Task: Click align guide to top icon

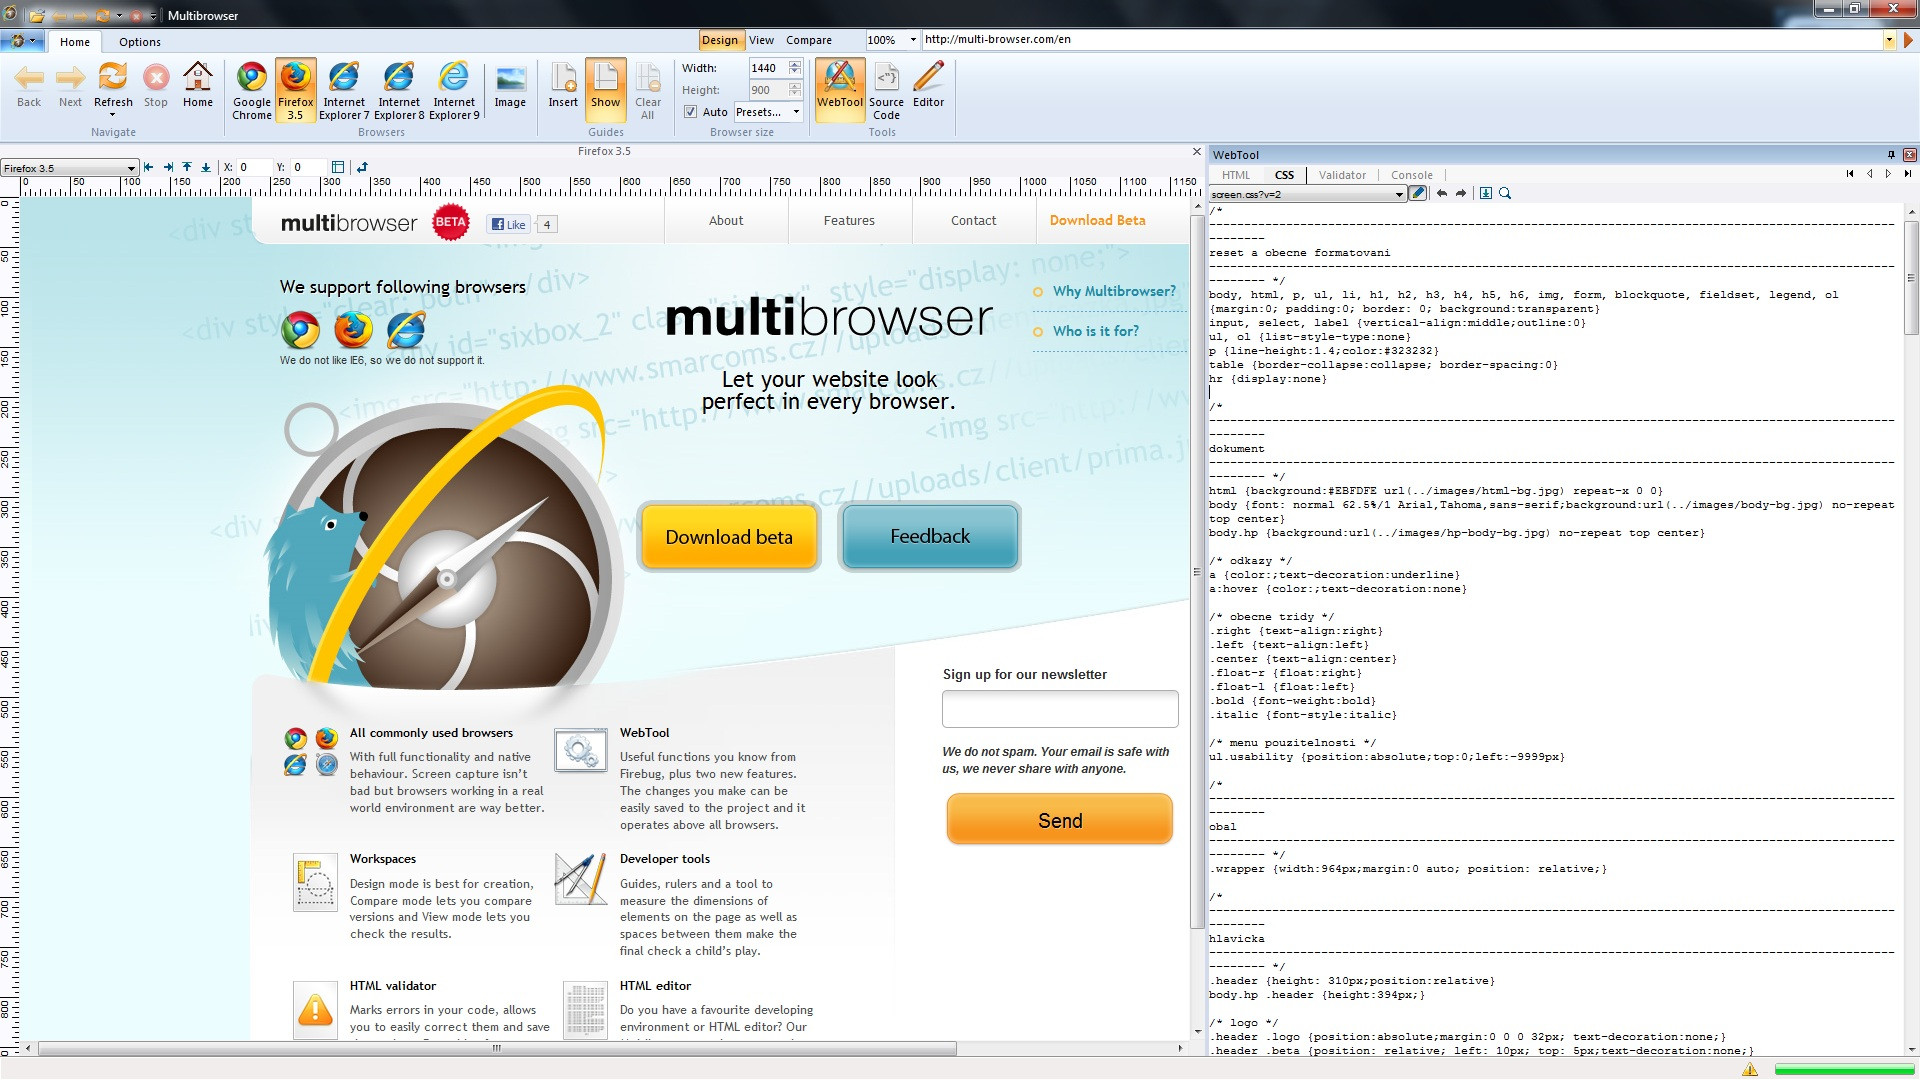Action: pos(187,167)
